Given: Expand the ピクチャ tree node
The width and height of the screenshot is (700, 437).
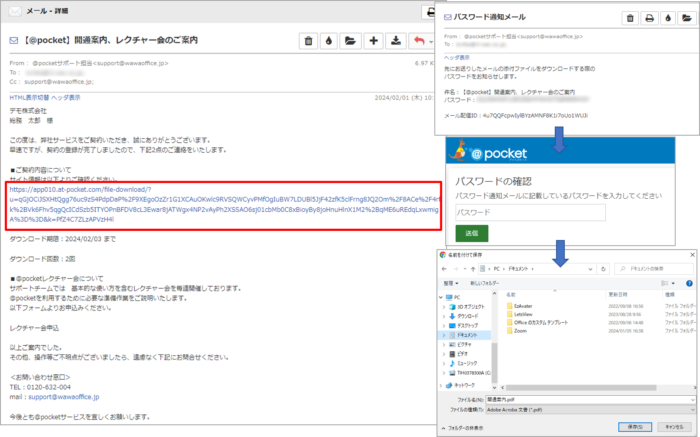Looking at the screenshot, I should tap(444, 345).
